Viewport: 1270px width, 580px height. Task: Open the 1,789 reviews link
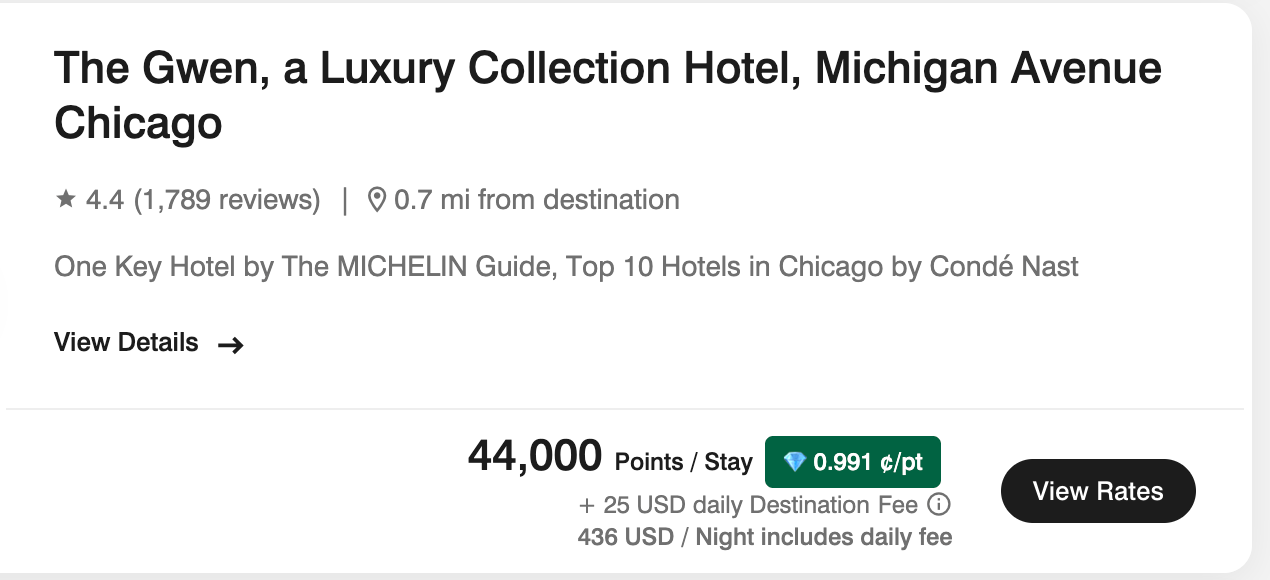tap(227, 200)
